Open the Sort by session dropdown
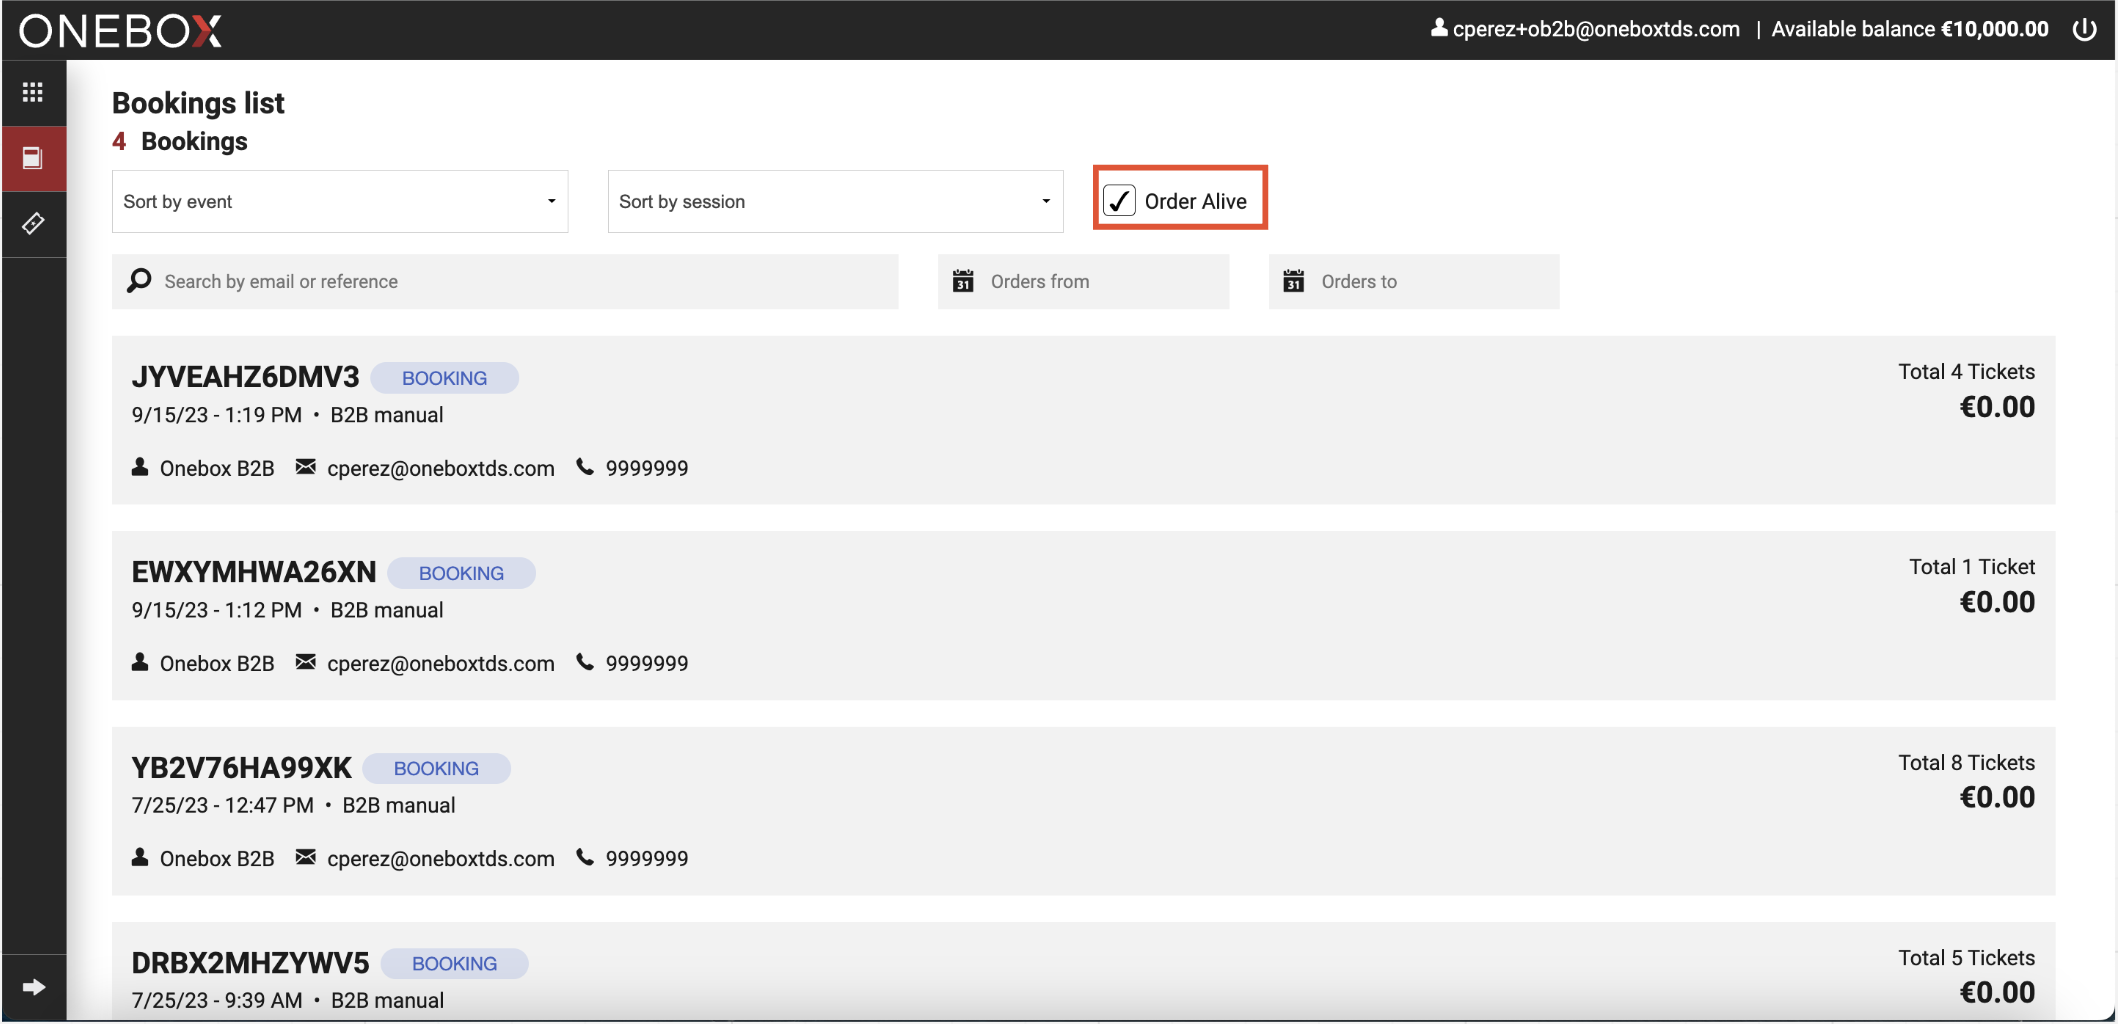 point(836,201)
